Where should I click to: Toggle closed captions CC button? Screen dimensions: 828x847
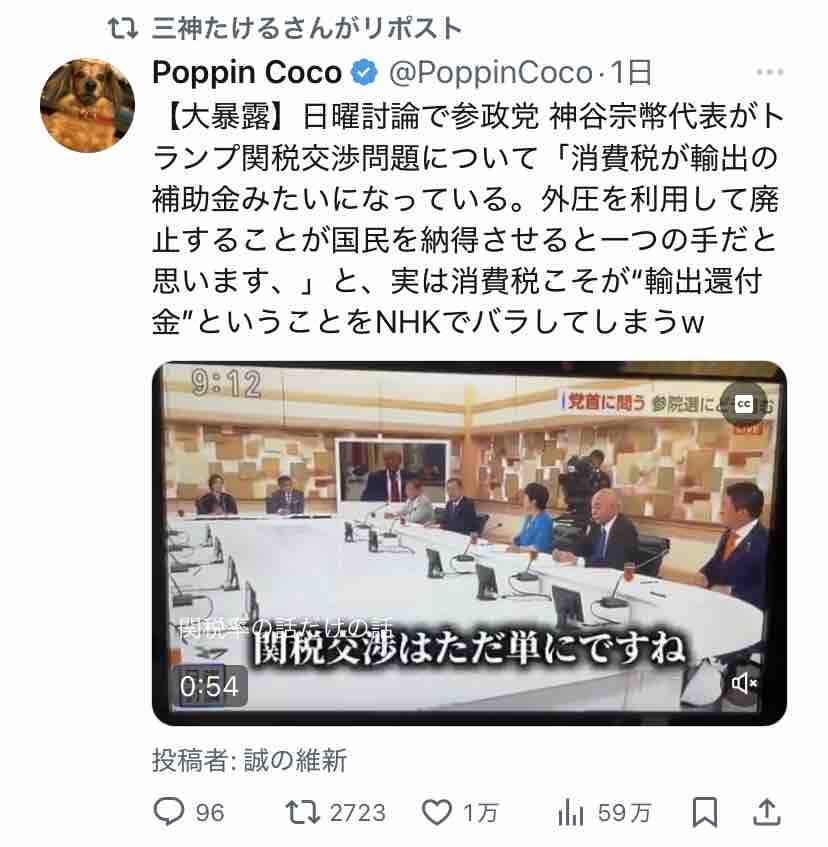coord(744,404)
